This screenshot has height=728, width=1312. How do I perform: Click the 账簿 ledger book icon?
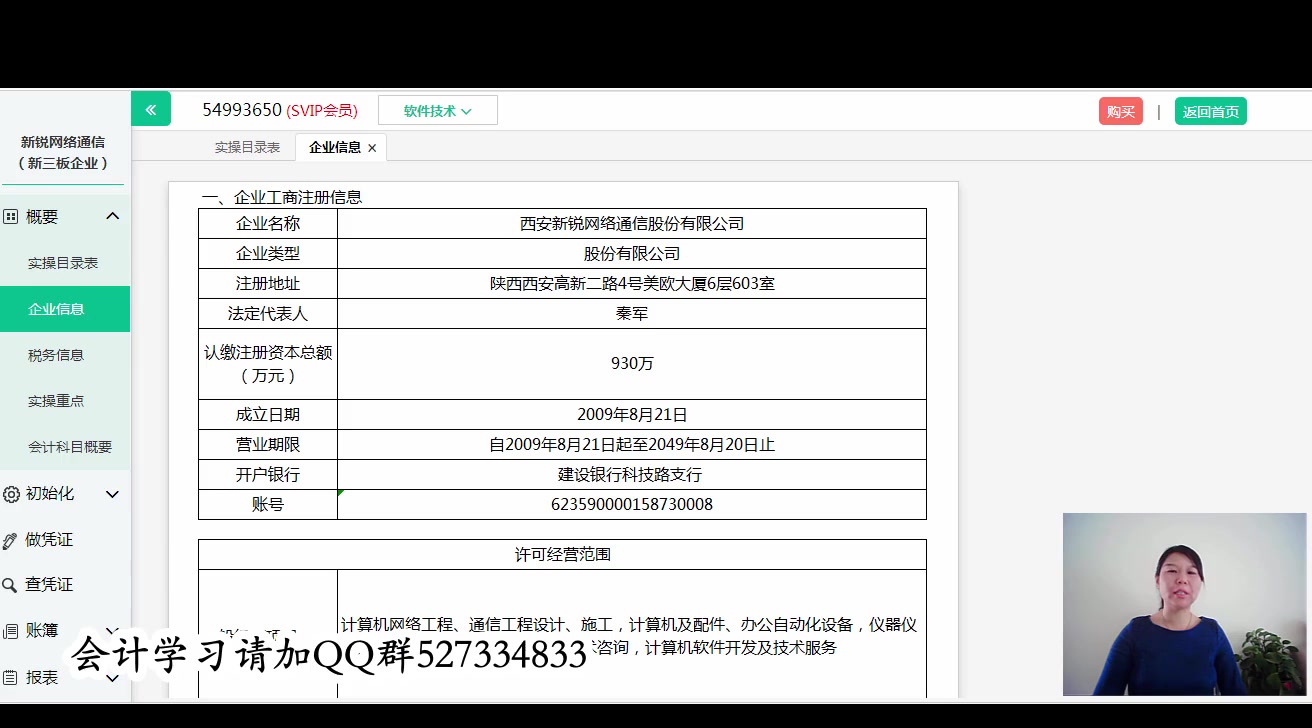(10, 630)
